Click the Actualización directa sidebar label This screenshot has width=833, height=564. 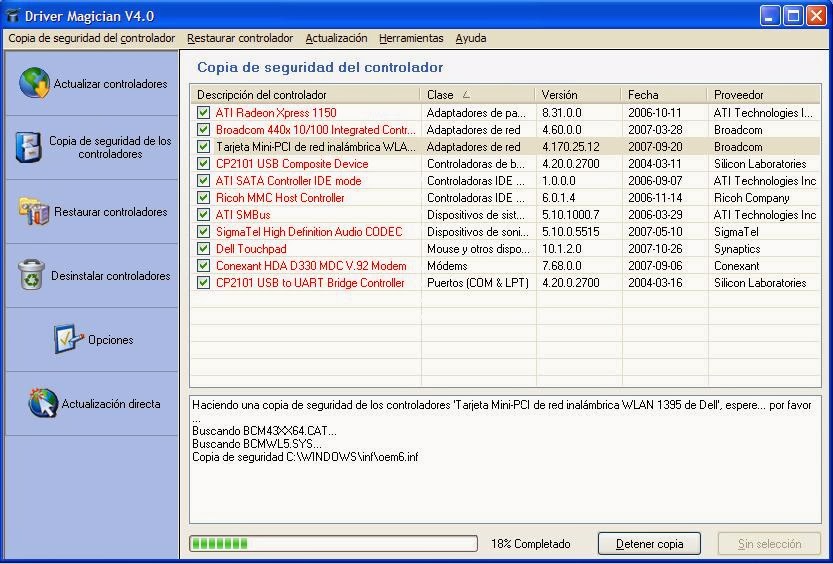(x=110, y=404)
